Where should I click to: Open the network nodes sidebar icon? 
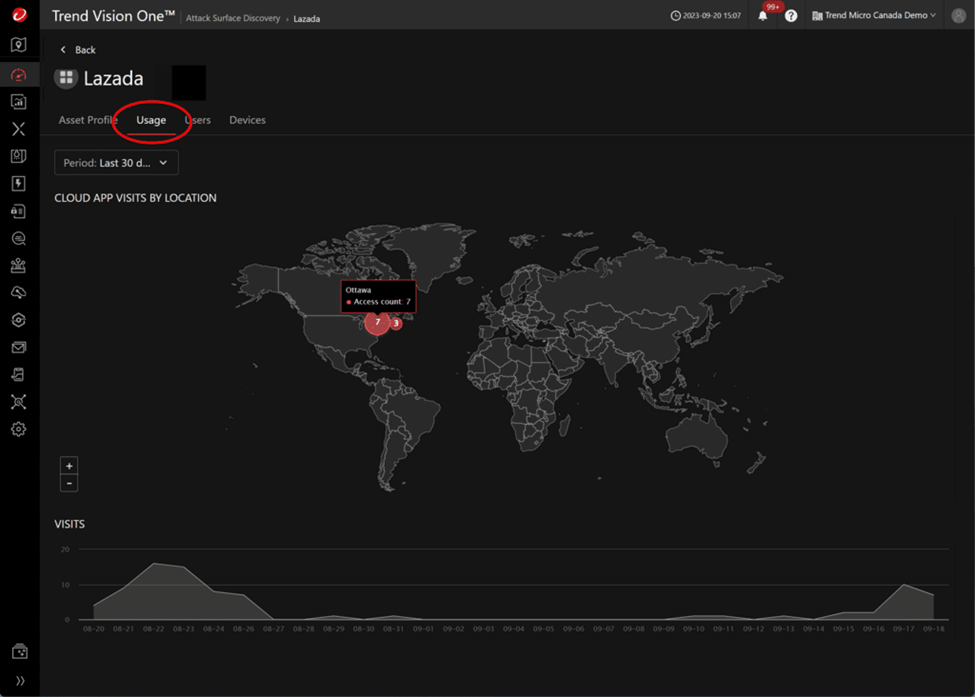click(x=19, y=402)
